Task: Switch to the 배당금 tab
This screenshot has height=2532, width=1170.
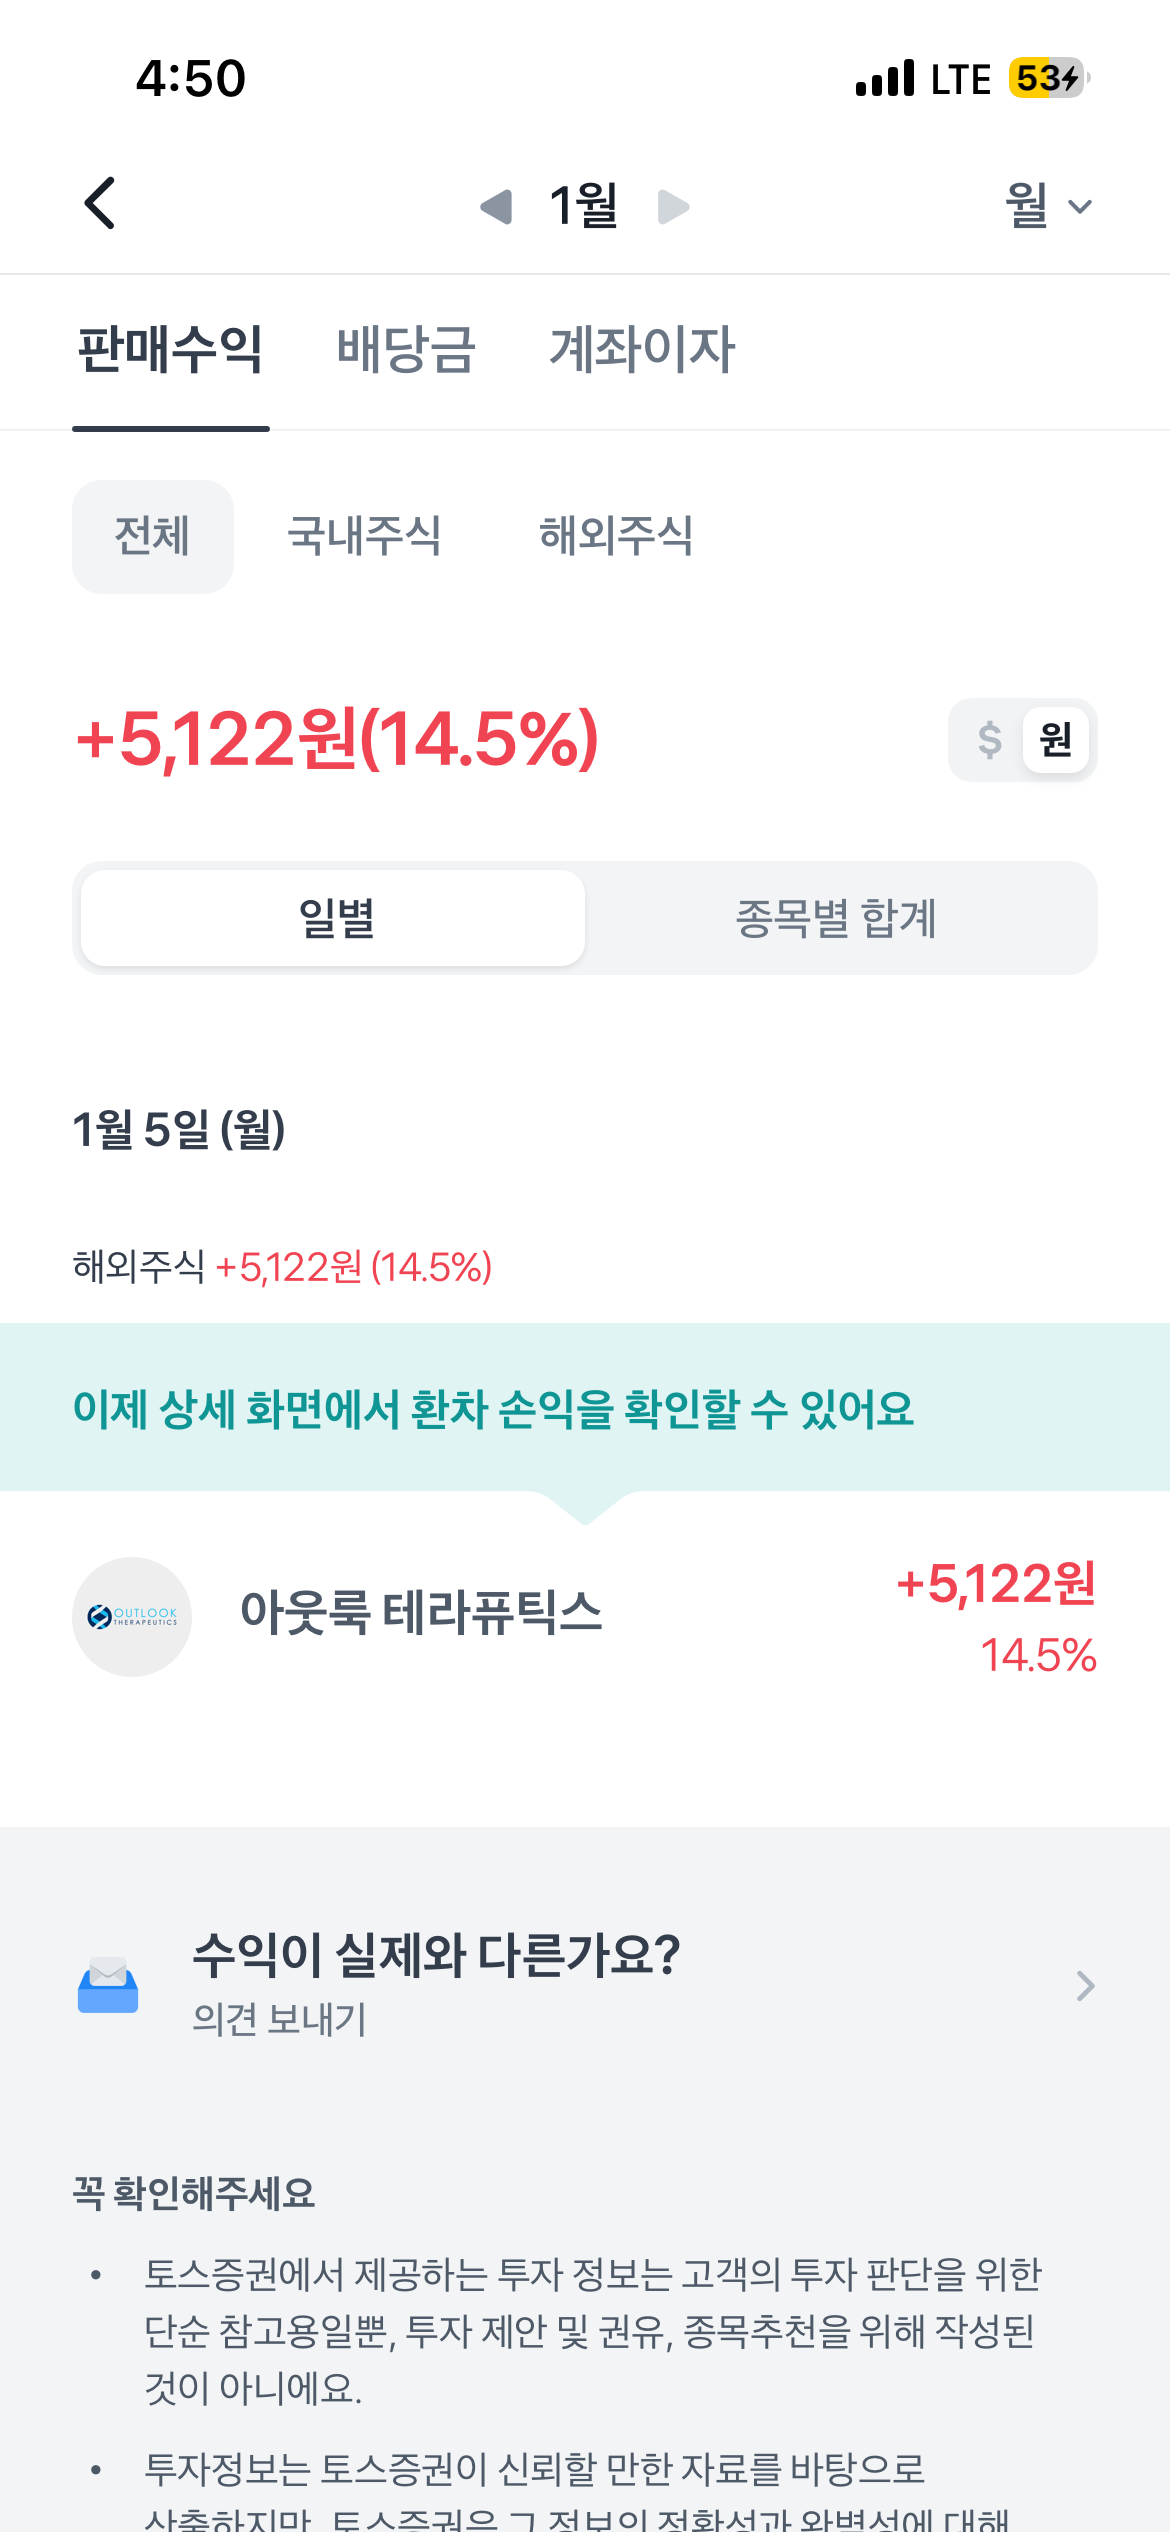Action: 406,350
